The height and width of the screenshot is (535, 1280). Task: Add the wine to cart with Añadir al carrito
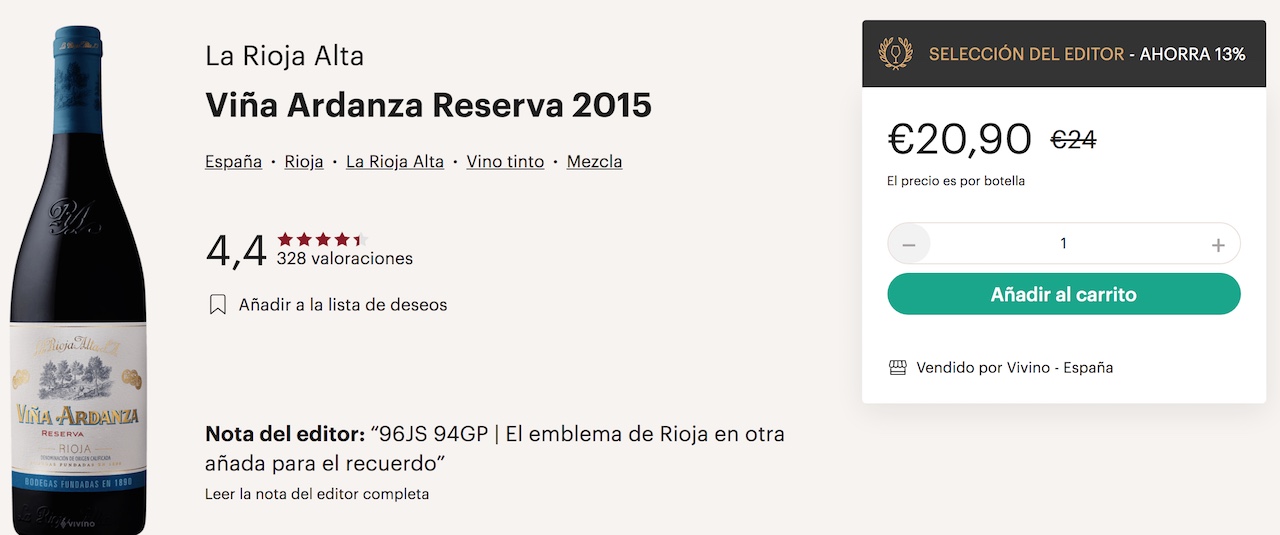pos(1063,295)
